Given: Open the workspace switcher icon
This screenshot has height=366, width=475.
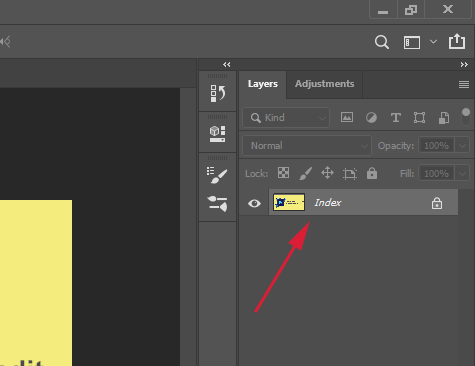Looking at the screenshot, I should pos(412,43).
